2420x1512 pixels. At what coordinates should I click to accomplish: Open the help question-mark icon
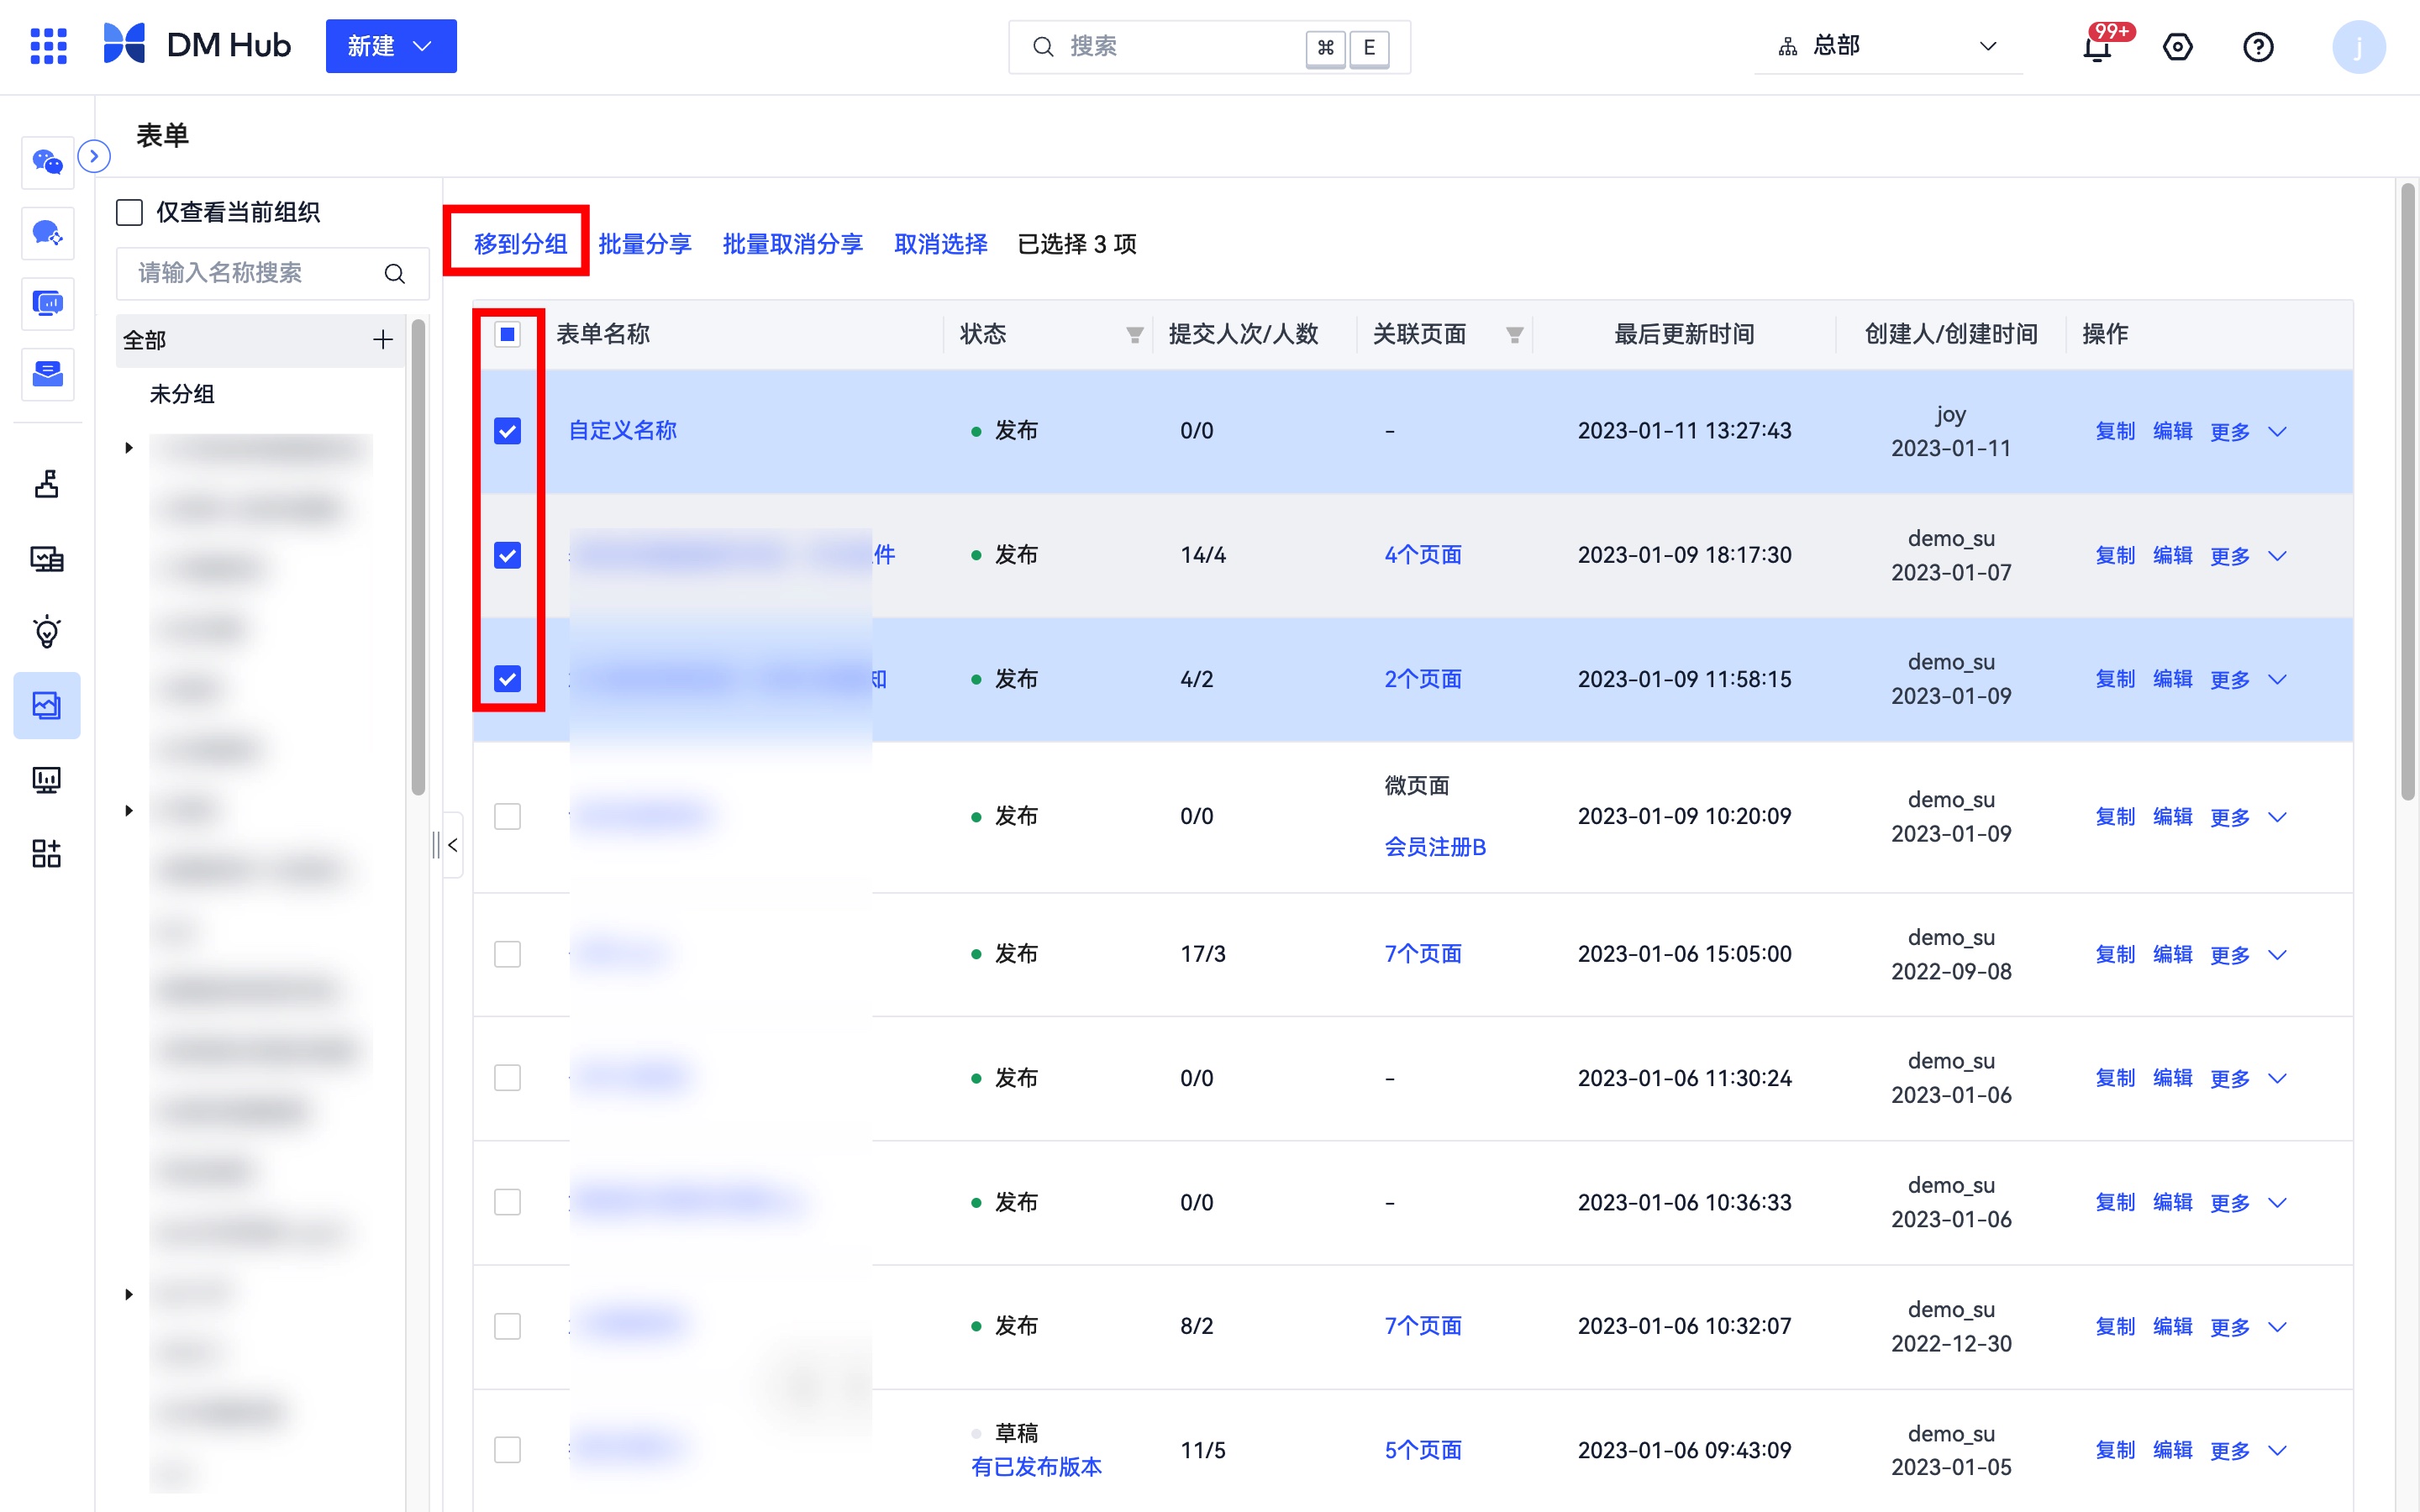tap(2258, 47)
